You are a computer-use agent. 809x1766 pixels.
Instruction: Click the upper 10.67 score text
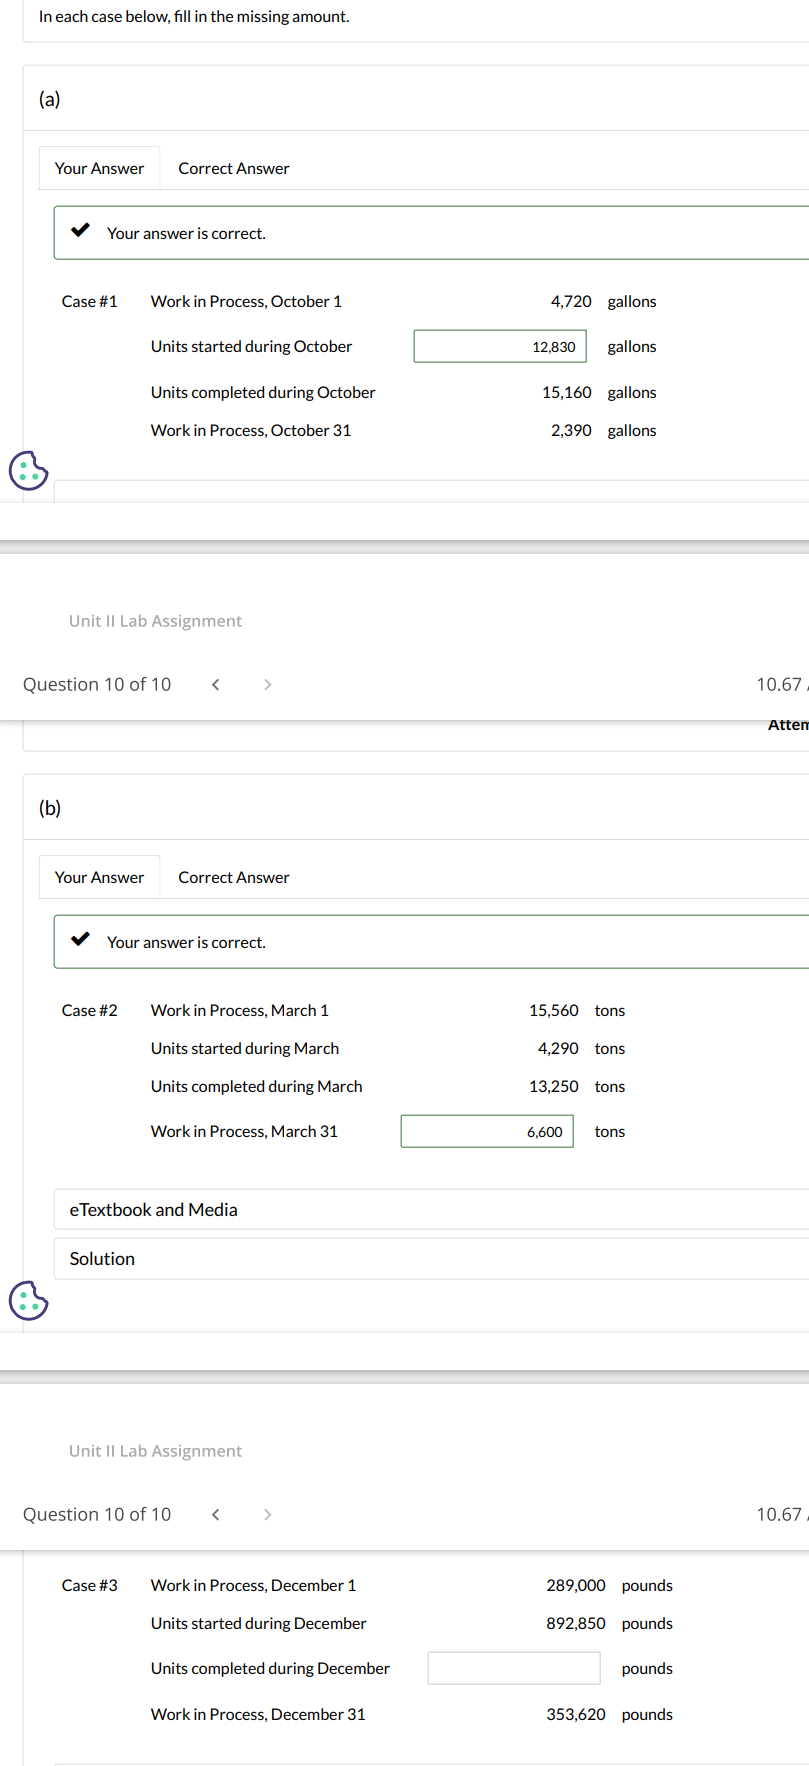[x=781, y=685]
